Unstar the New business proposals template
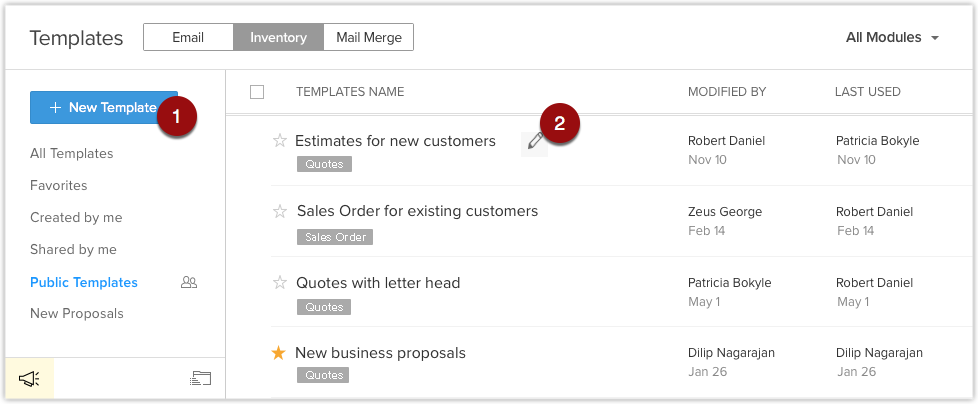 click(x=278, y=354)
